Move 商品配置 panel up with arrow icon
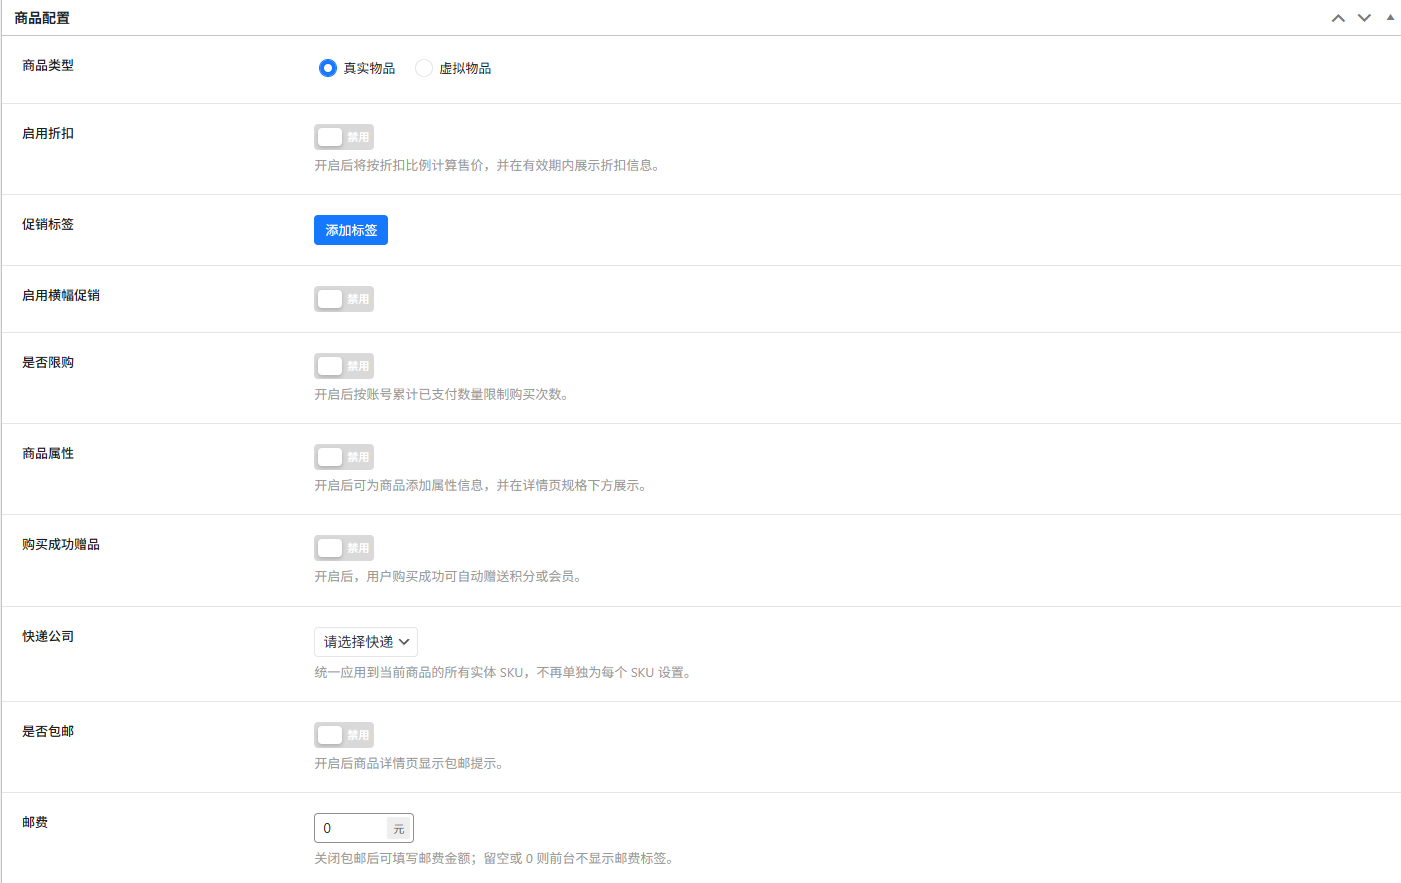Screen dimensions: 1401x883 [x=1338, y=18]
